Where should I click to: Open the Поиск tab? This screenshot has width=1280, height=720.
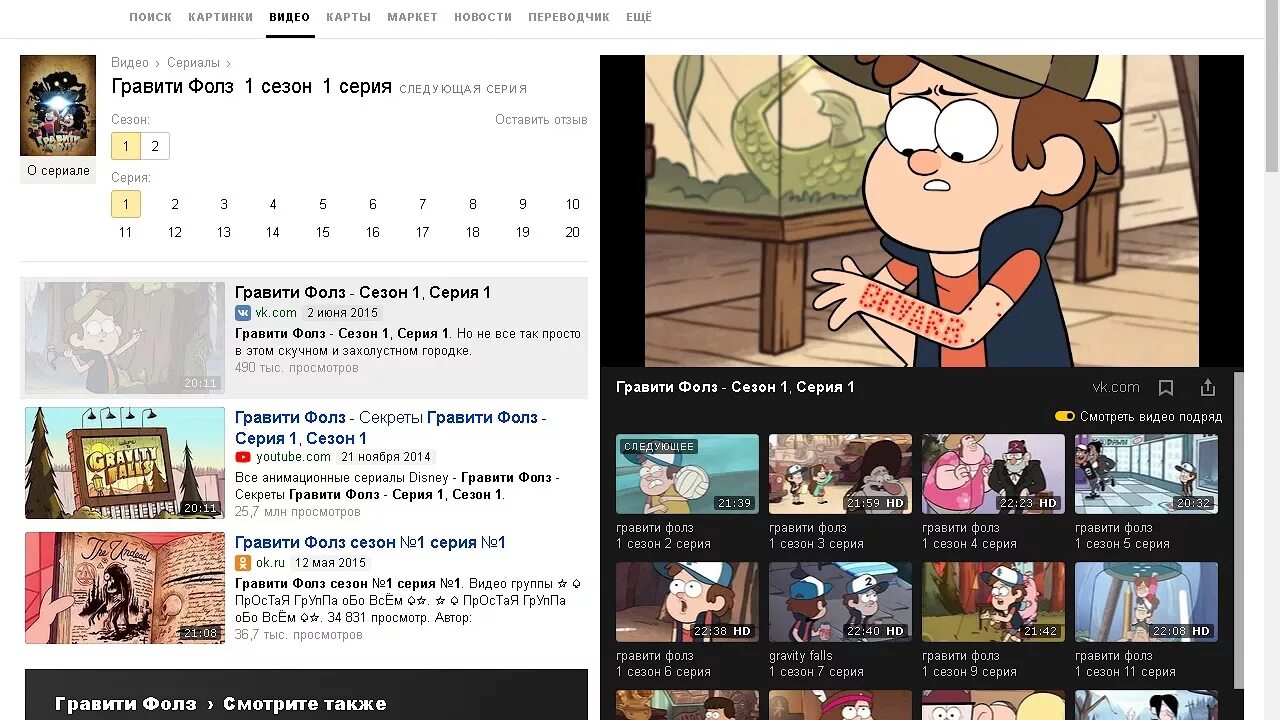(x=150, y=17)
